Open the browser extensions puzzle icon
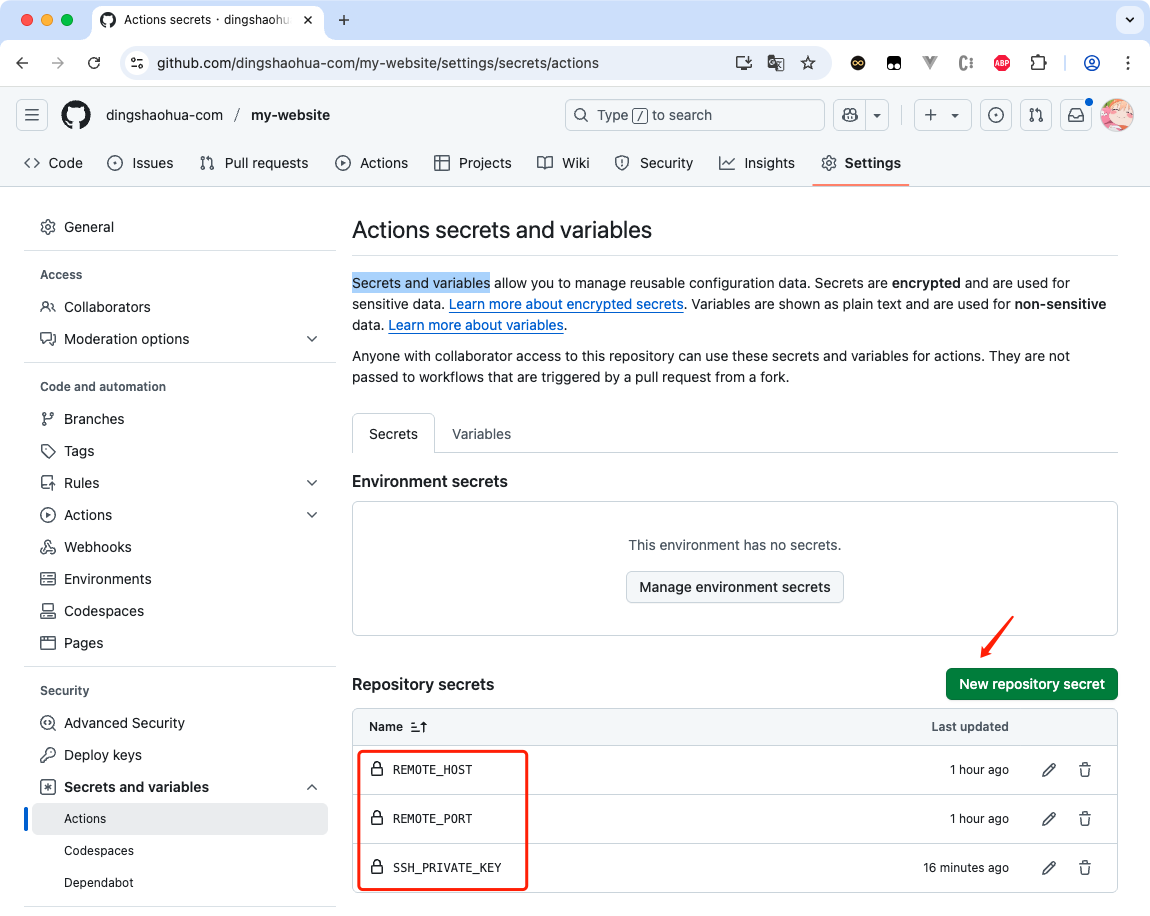The image size is (1150, 916). point(1038,63)
